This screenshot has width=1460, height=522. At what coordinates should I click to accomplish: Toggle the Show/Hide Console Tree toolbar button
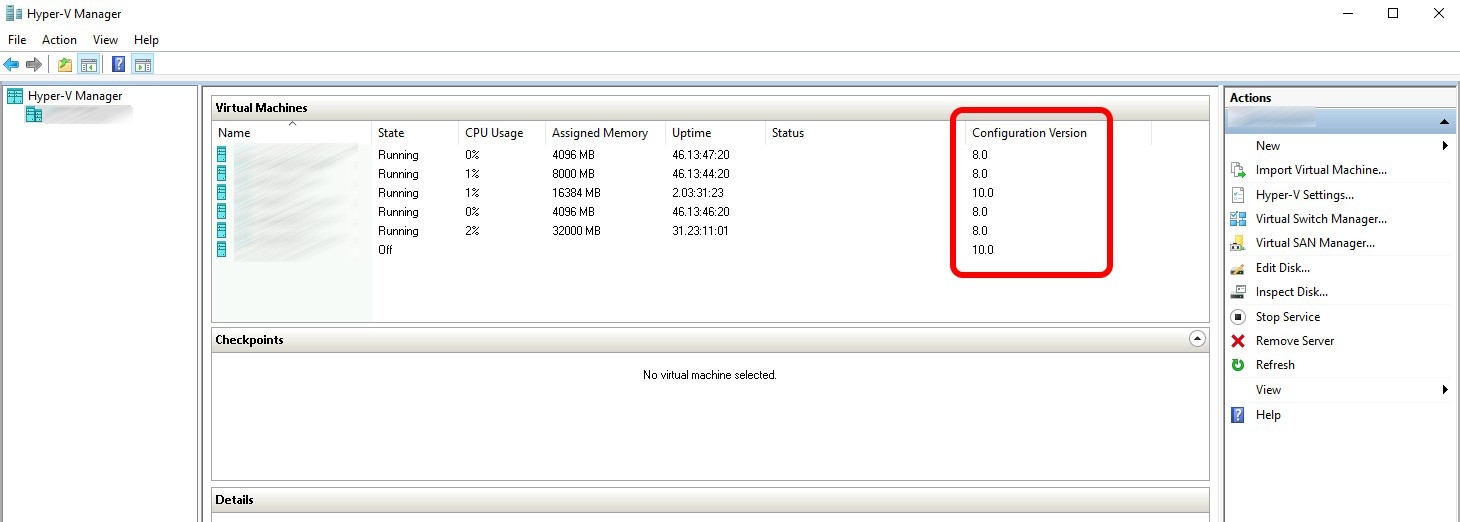coord(89,65)
